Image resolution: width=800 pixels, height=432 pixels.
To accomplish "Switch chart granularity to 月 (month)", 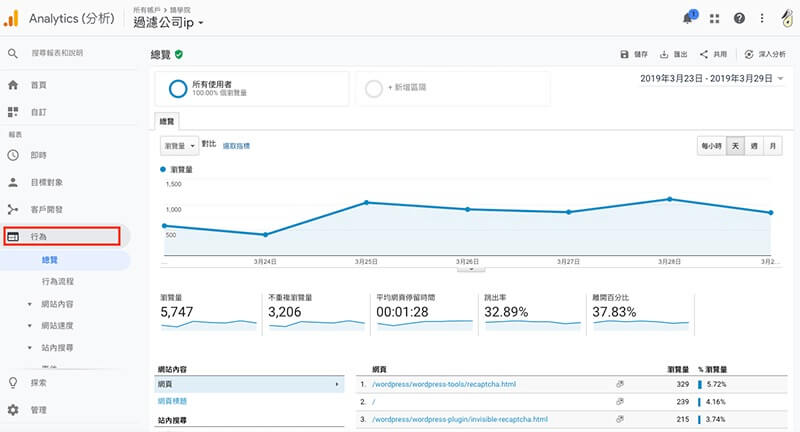I will tap(773, 146).
